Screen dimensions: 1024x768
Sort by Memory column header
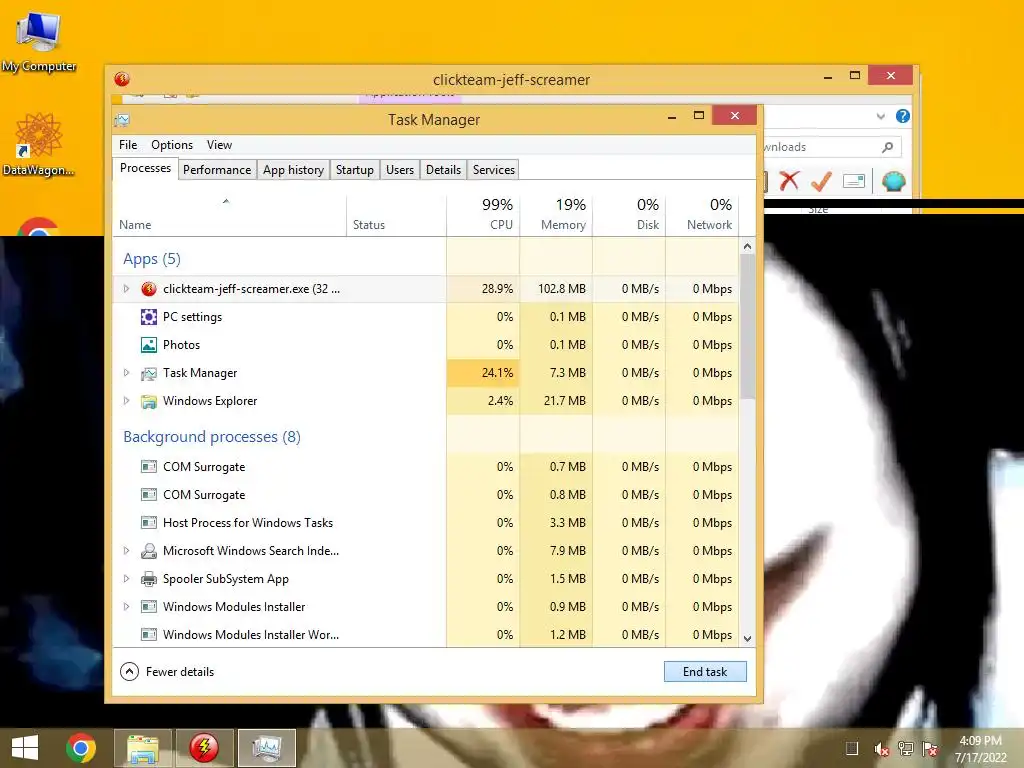click(x=556, y=216)
